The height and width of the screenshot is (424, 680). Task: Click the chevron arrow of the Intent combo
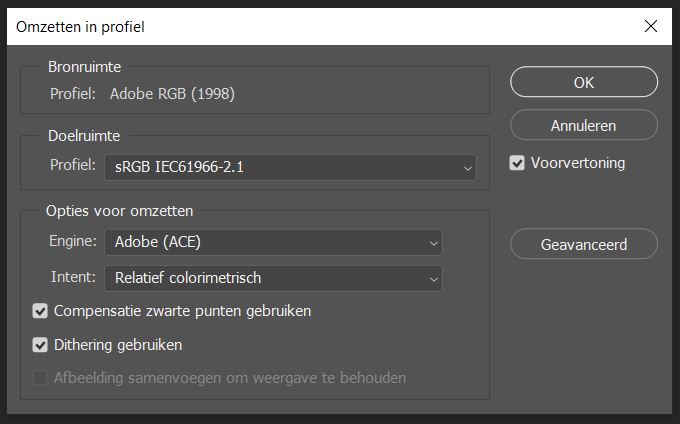(x=433, y=279)
